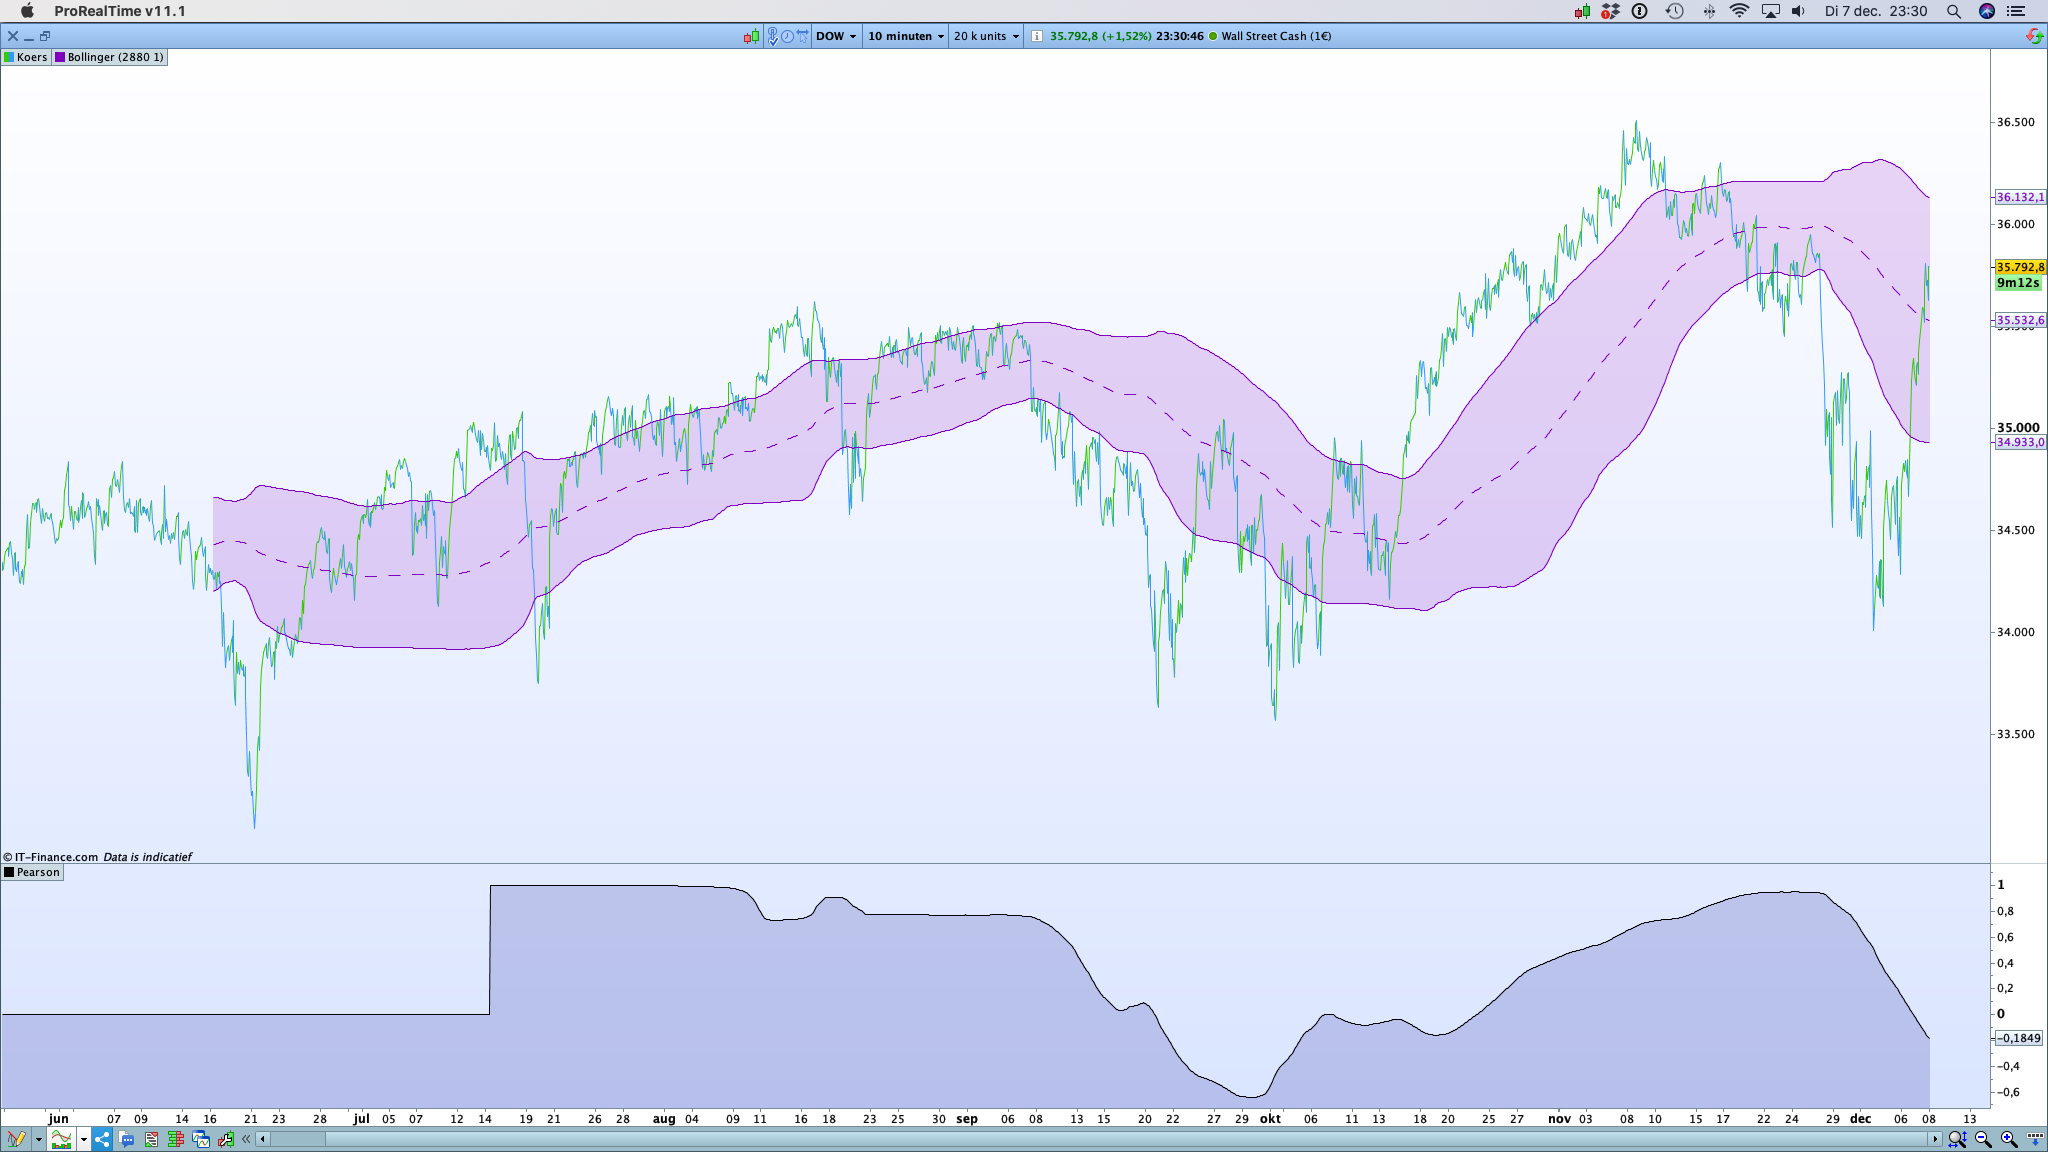The image size is (2048, 1152).
Task: Click the zoom in magnifier
Action: (2009, 1139)
